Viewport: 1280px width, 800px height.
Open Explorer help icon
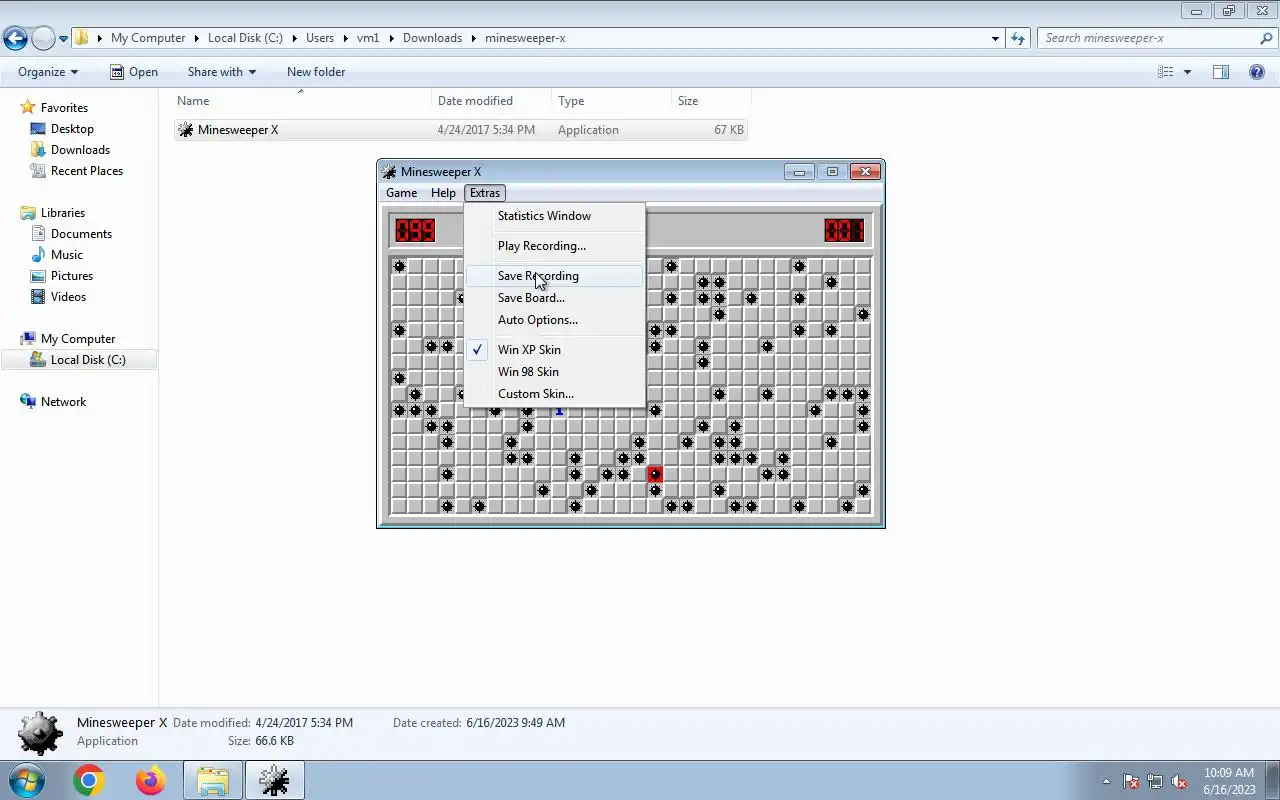pyautogui.click(x=1257, y=72)
